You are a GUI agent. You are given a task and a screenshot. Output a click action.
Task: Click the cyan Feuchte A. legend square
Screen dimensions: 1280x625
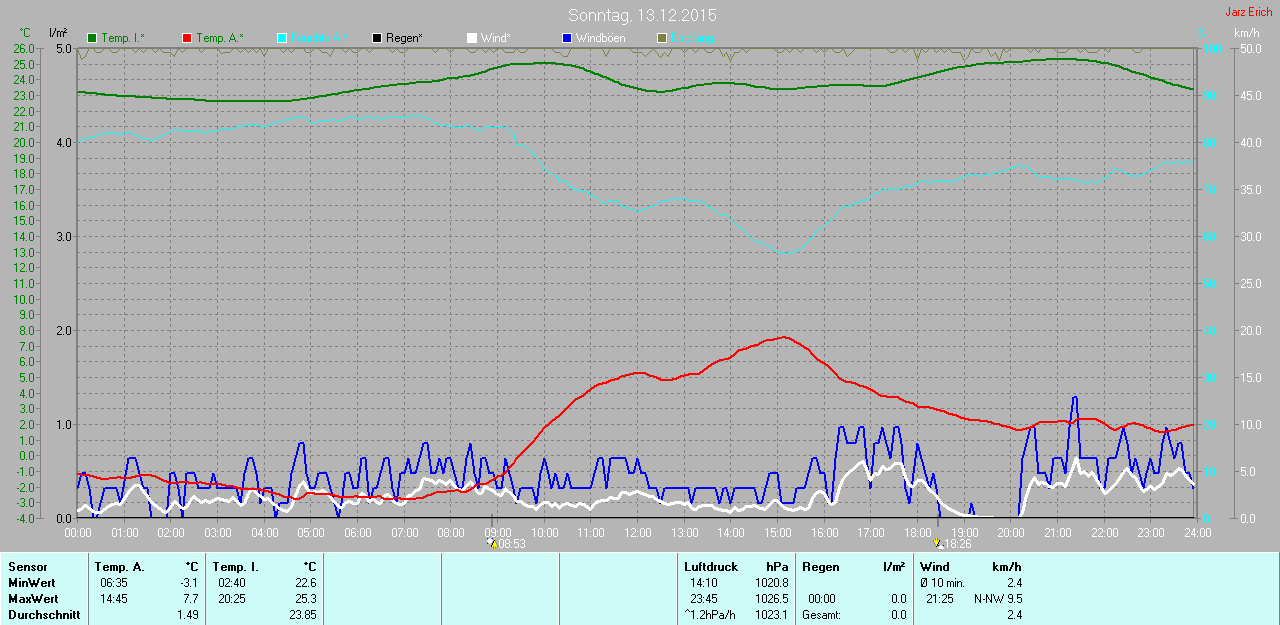coord(282,38)
